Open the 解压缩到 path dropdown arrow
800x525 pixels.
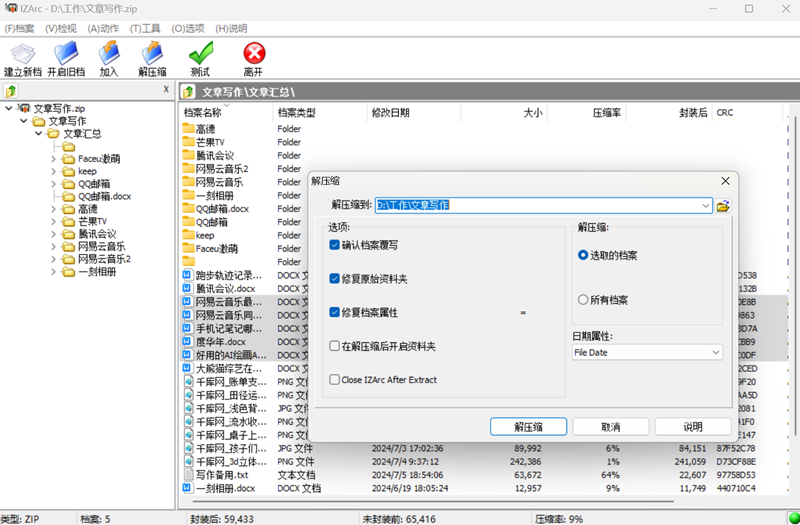click(706, 206)
